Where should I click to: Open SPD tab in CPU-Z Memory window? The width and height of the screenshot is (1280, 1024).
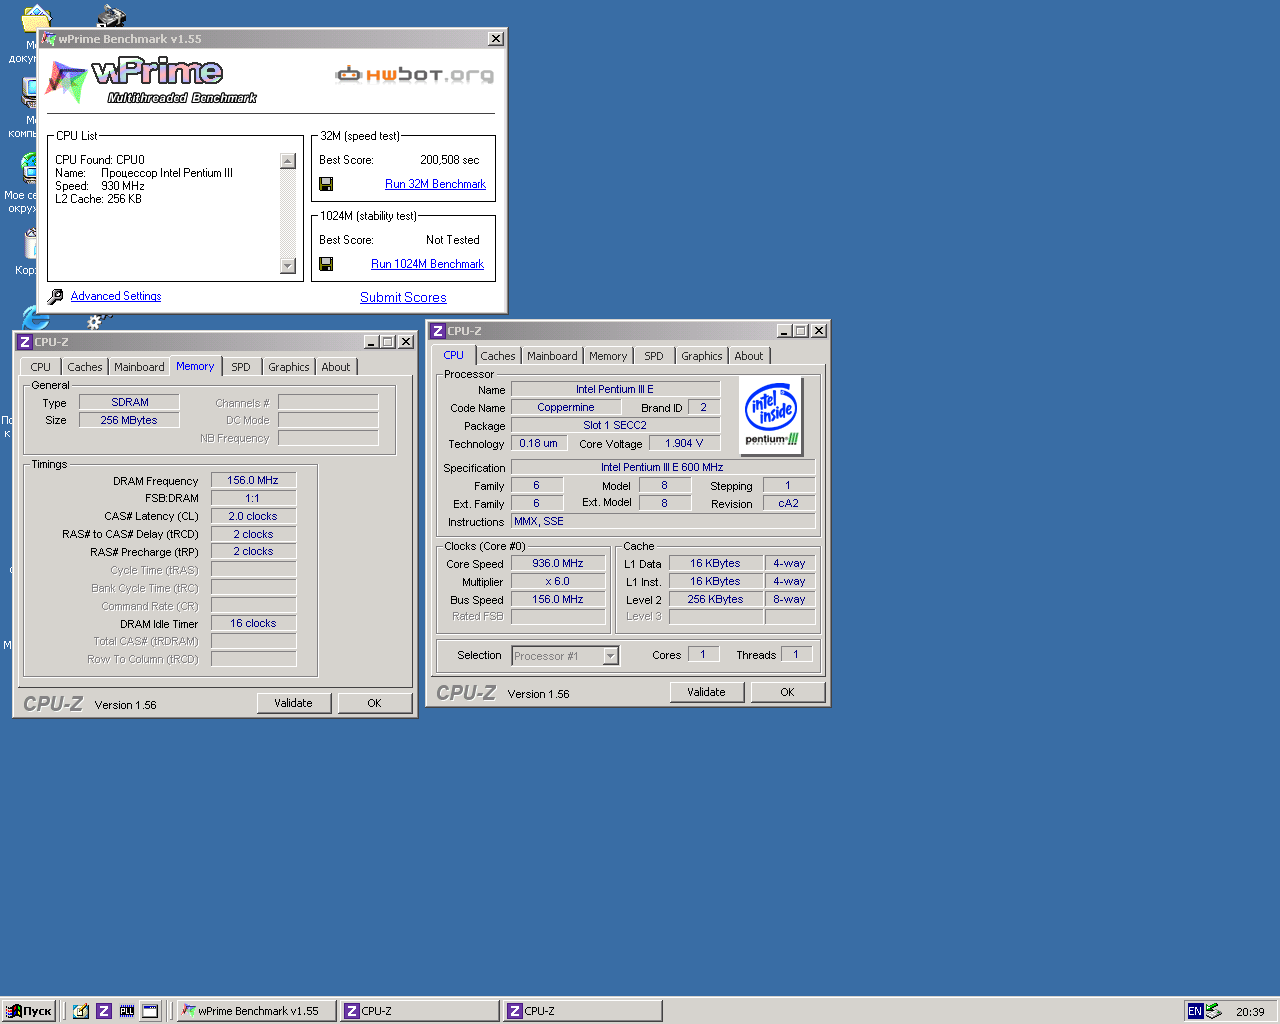click(241, 367)
